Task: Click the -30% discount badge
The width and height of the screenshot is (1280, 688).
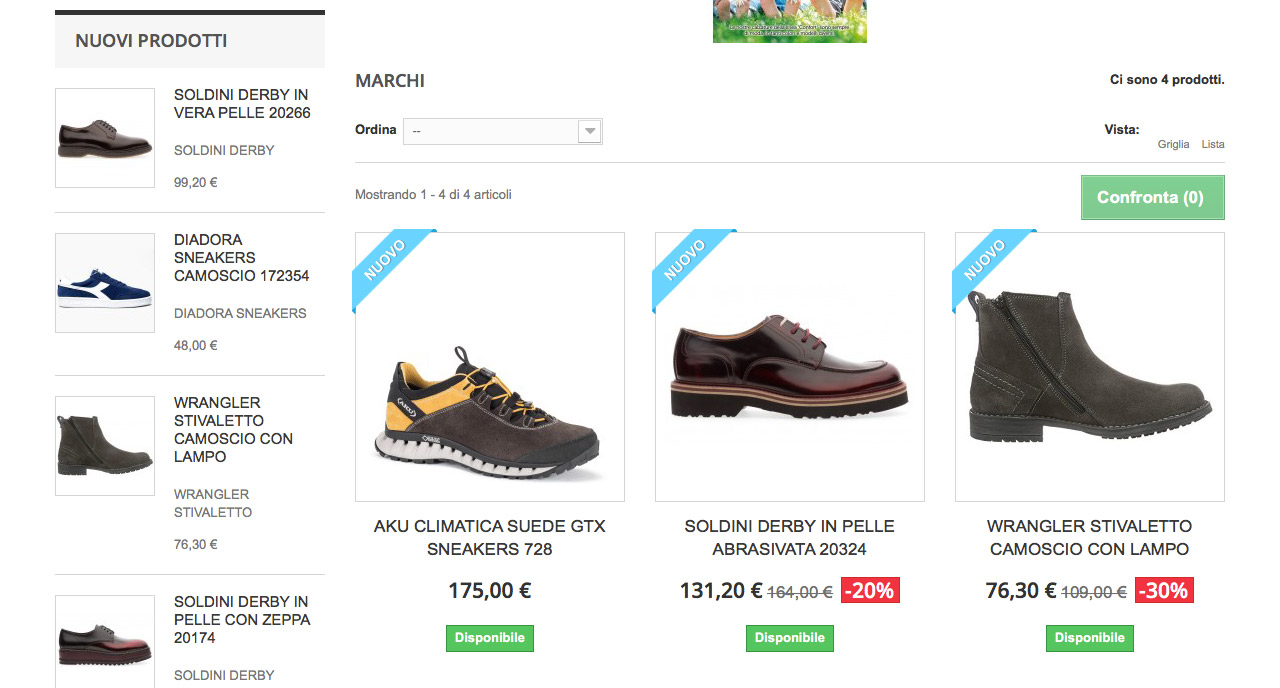Action: (1164, 591)
